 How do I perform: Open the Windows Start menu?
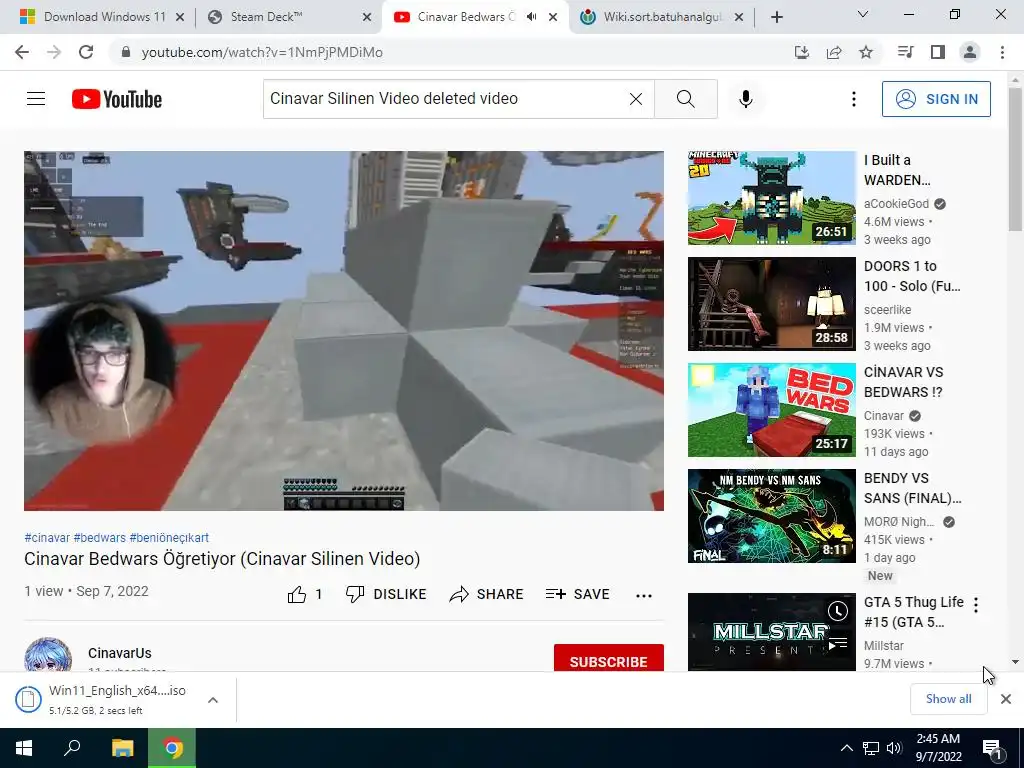(24, 748)
